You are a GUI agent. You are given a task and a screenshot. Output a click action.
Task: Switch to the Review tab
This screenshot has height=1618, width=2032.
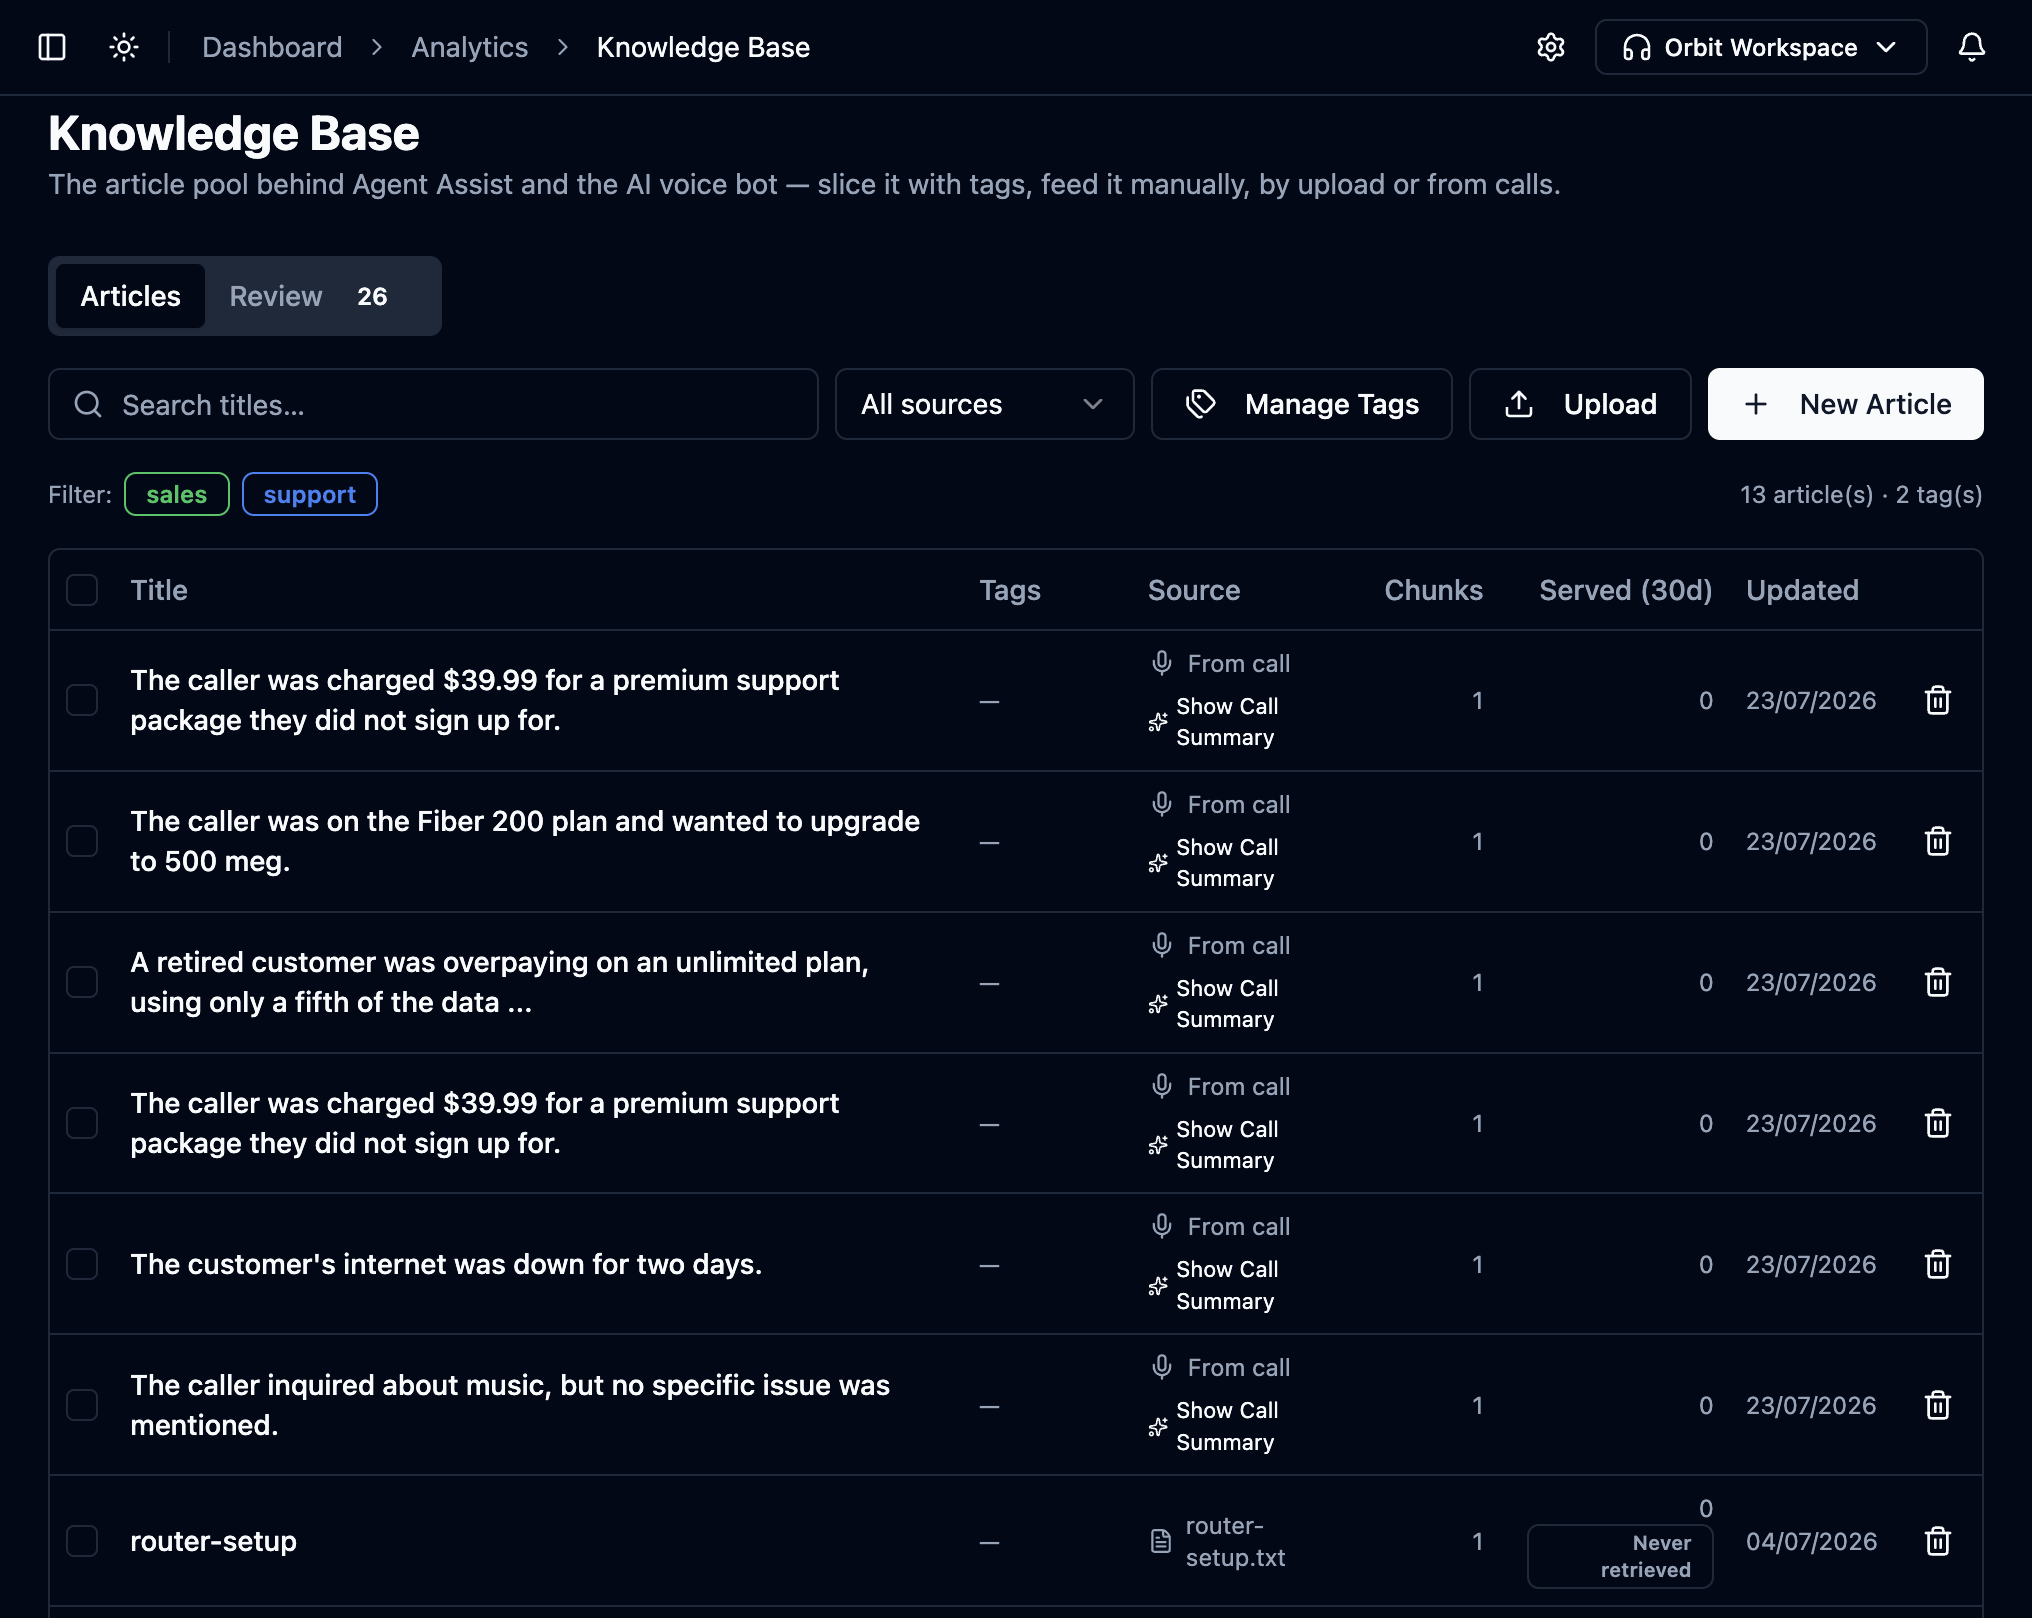(x=308, y=296)
